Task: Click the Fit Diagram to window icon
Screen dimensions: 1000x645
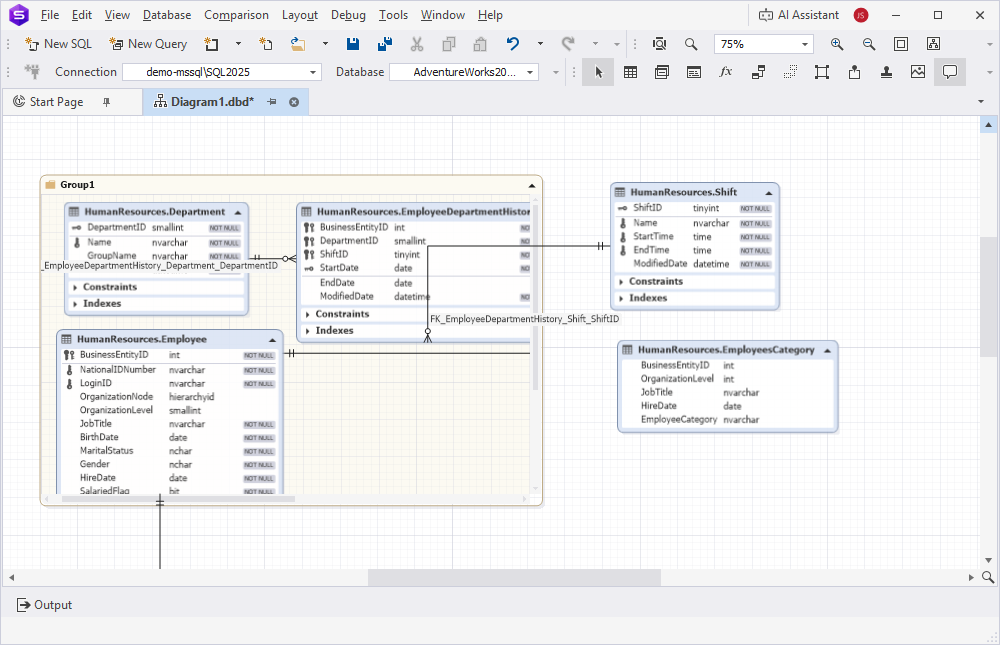Action: click(x=901, y=44)
